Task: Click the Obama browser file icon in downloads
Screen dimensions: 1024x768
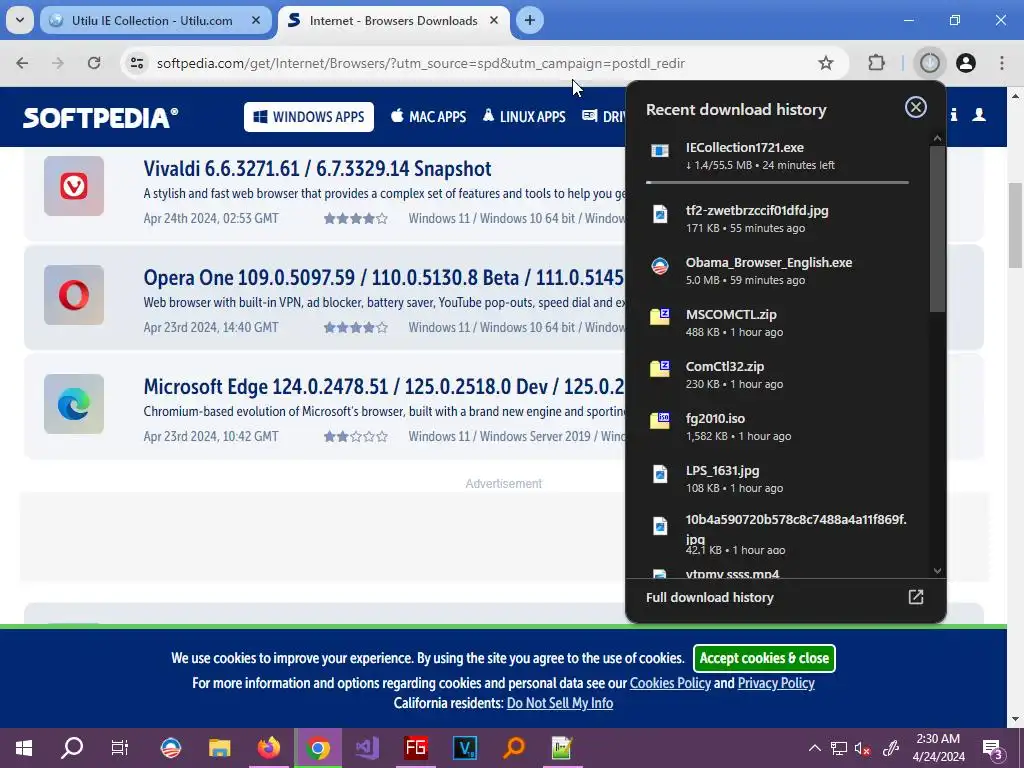Action: 660,266
